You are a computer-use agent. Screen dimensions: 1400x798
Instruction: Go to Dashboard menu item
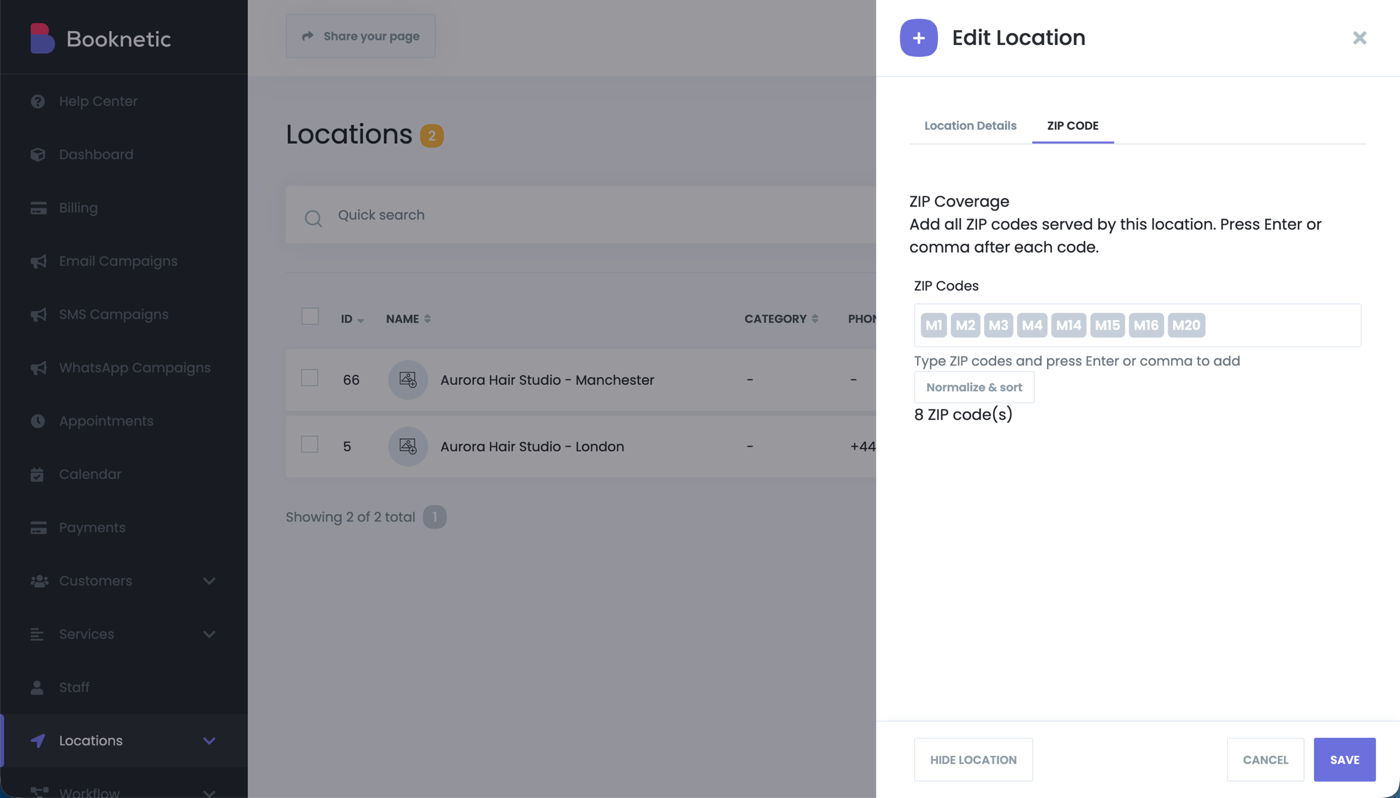click(124, 155)
